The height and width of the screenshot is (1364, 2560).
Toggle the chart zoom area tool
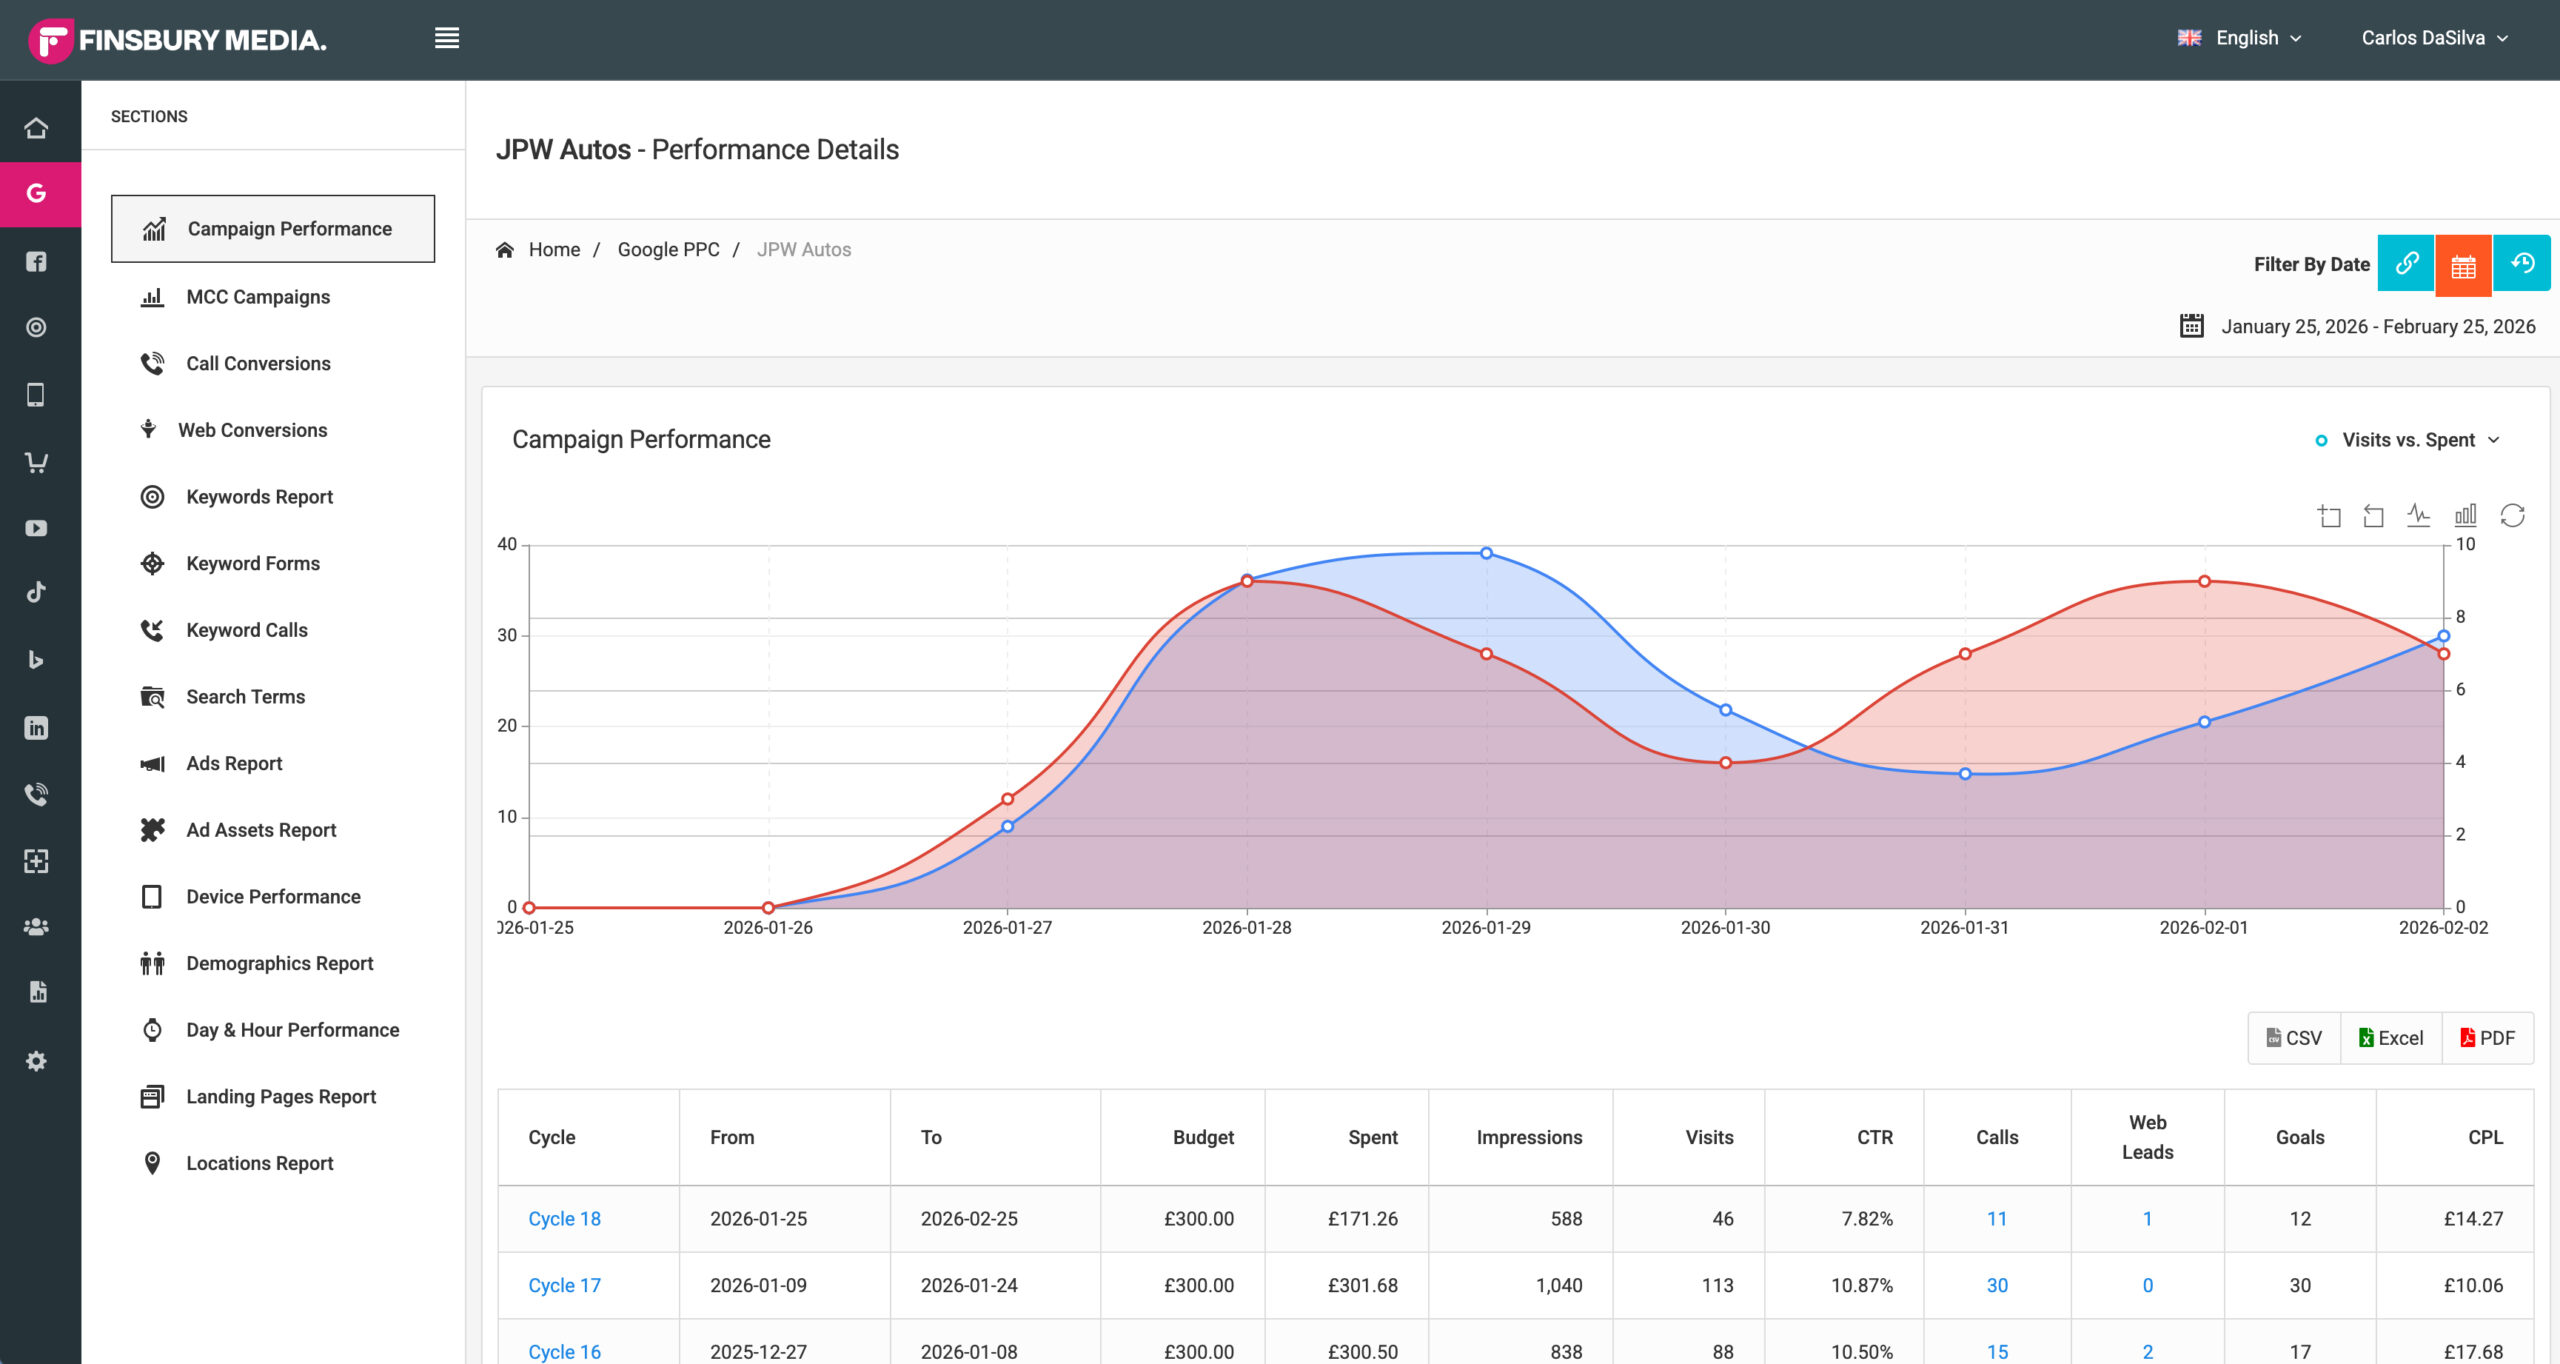tap(2329, 516)
